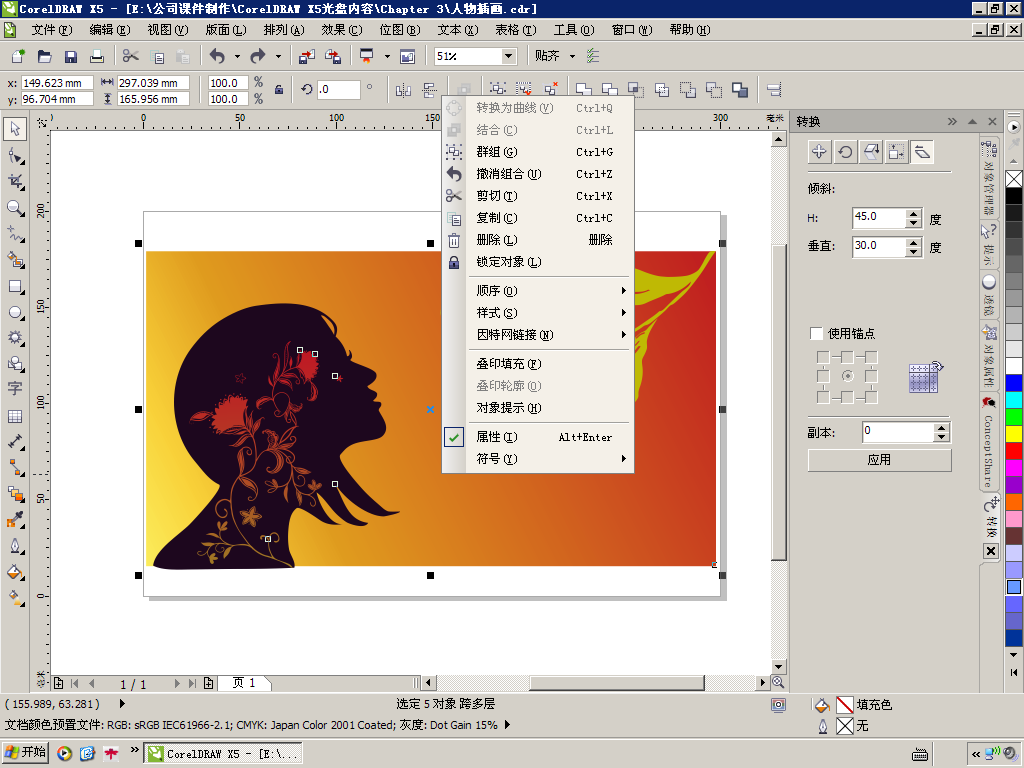Click the horizontal scrollbar thumb

tap(616, 683)
